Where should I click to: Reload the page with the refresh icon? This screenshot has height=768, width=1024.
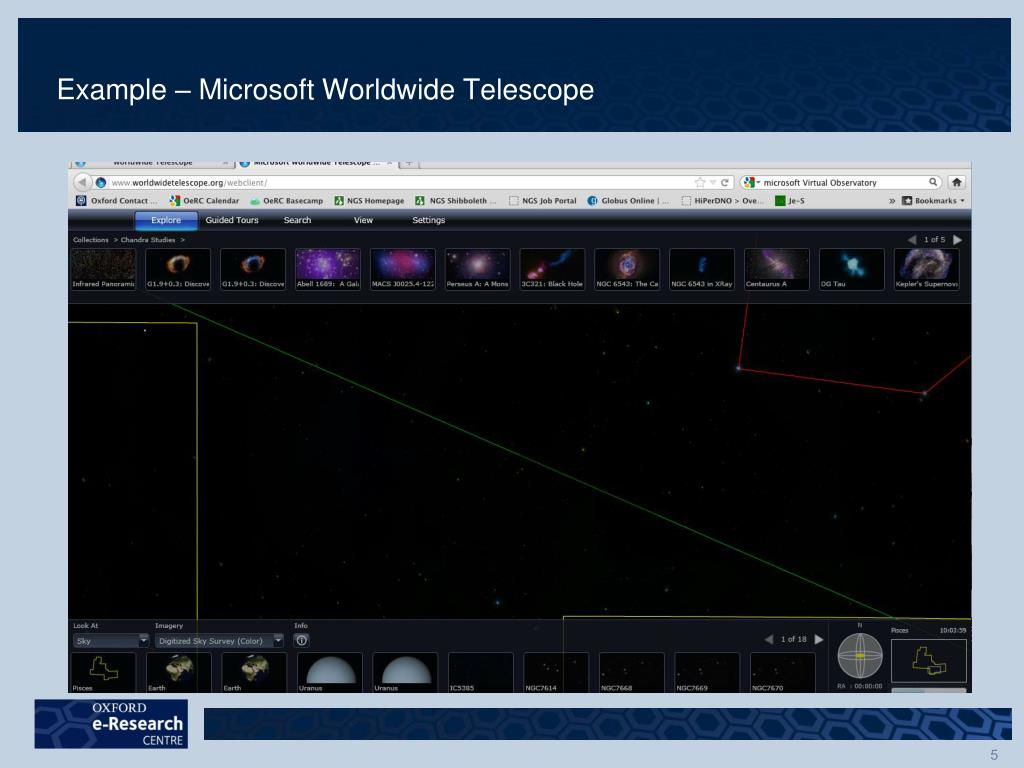pyautogui.click(x=724, y=183)
